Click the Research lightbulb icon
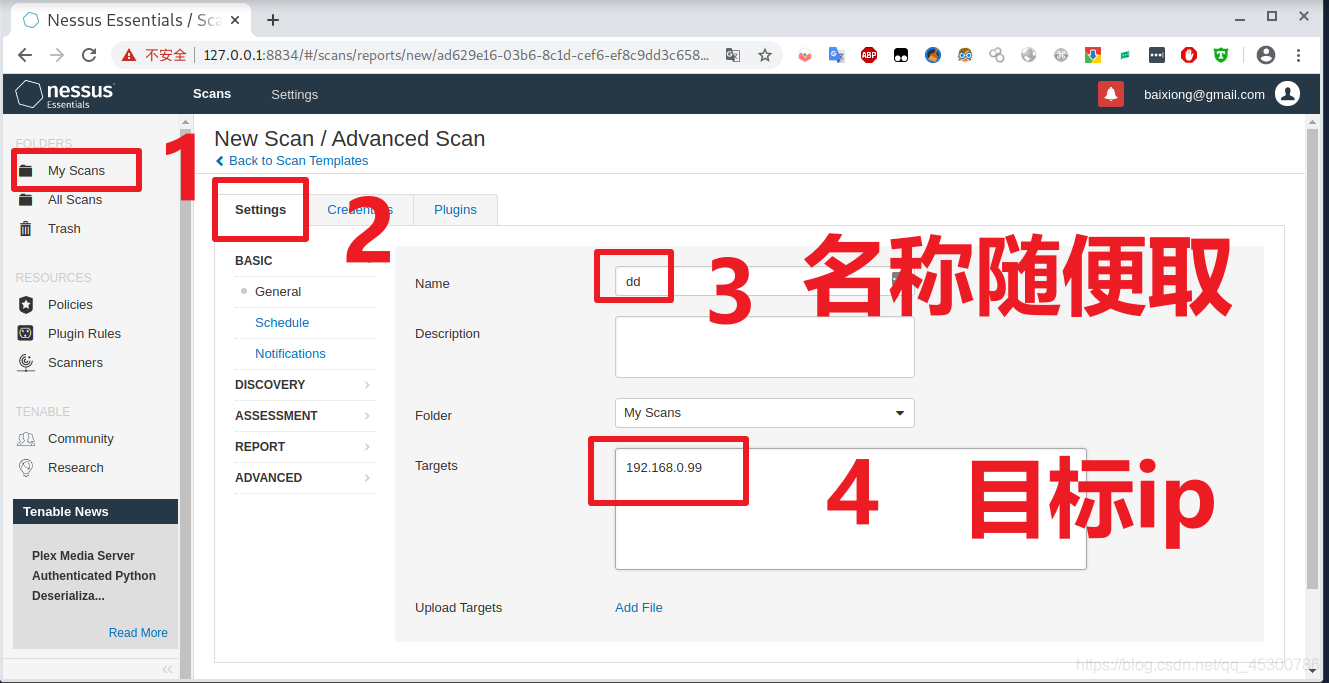 pos(27,467)
